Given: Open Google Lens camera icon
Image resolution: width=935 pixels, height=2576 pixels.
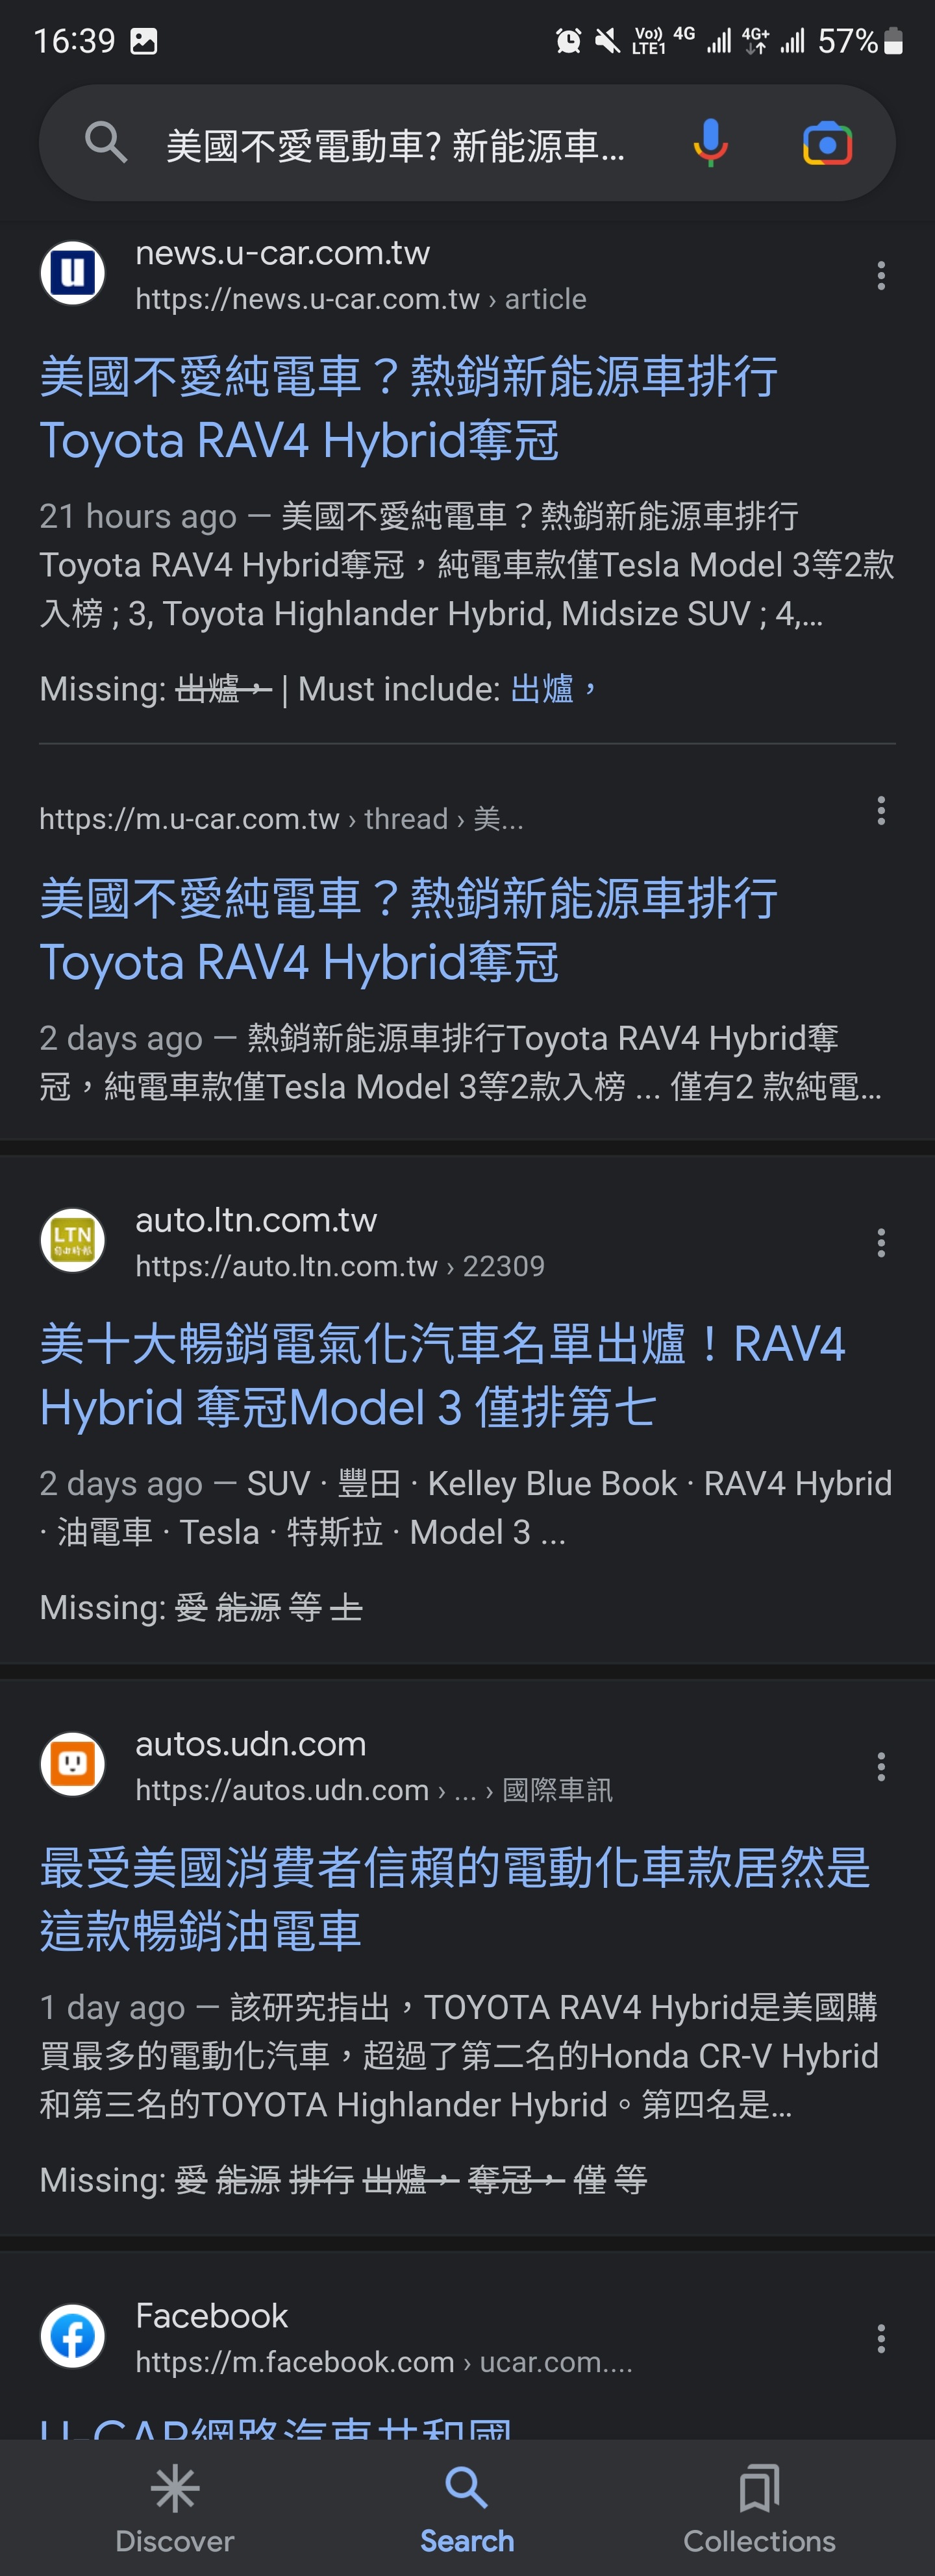Looking at the screenshot, I should pos(827,144).
